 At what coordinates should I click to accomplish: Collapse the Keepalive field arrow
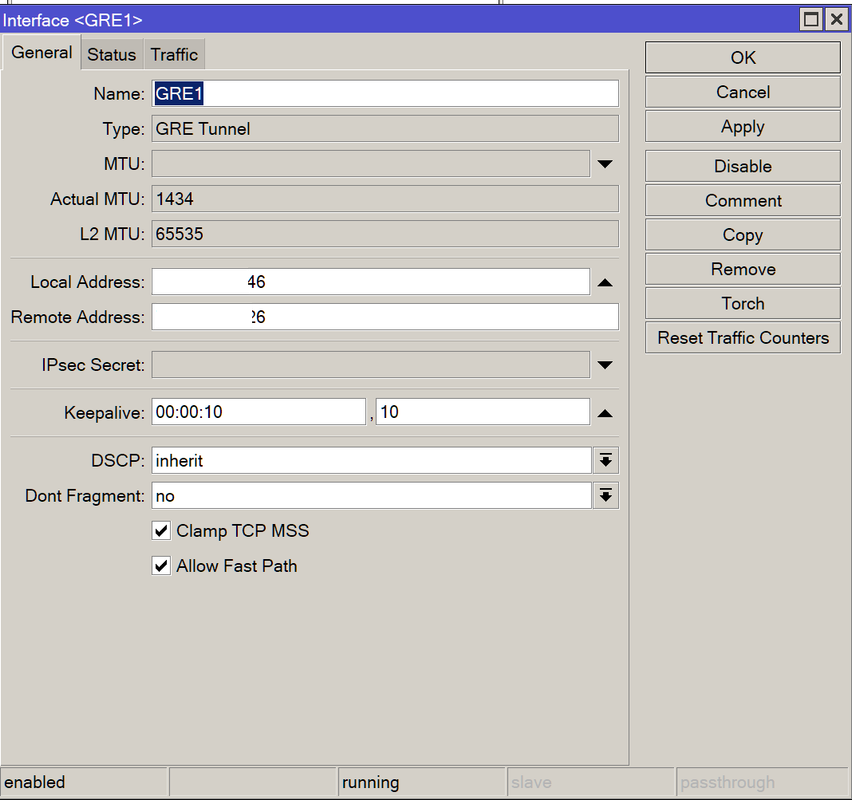coord(605,414)
